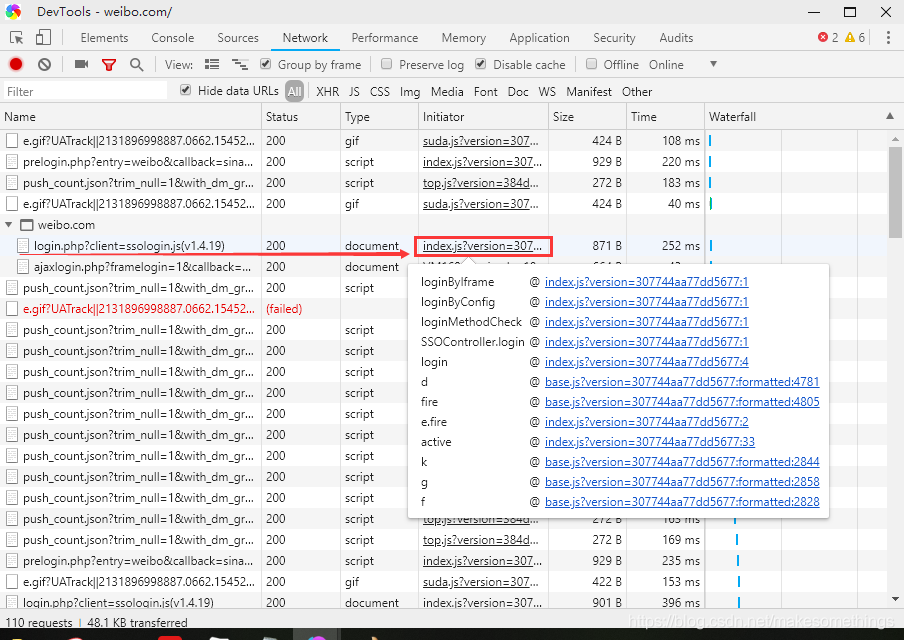Select the ajaxlogin.php?framelogin request row
Screen dimensions: 904x640
(142, 267)
